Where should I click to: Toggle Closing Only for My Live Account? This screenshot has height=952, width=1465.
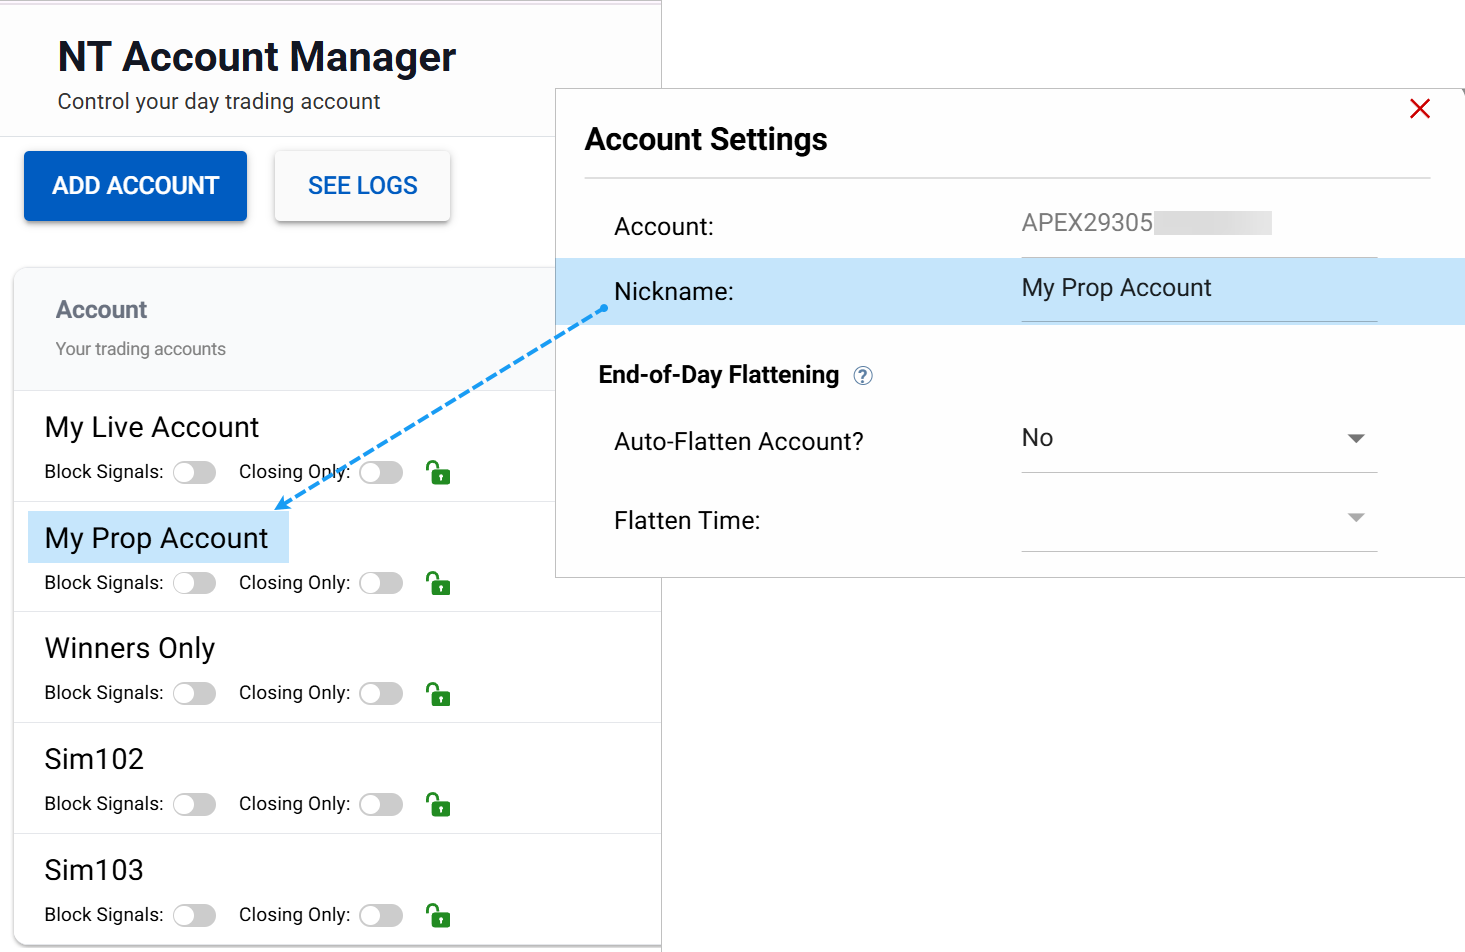point(381,472)
